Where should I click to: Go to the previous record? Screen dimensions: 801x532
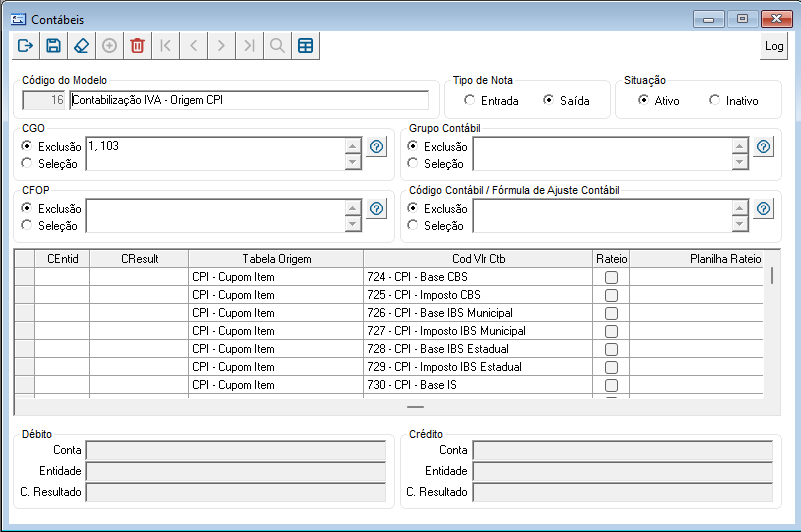click(194, 45)
